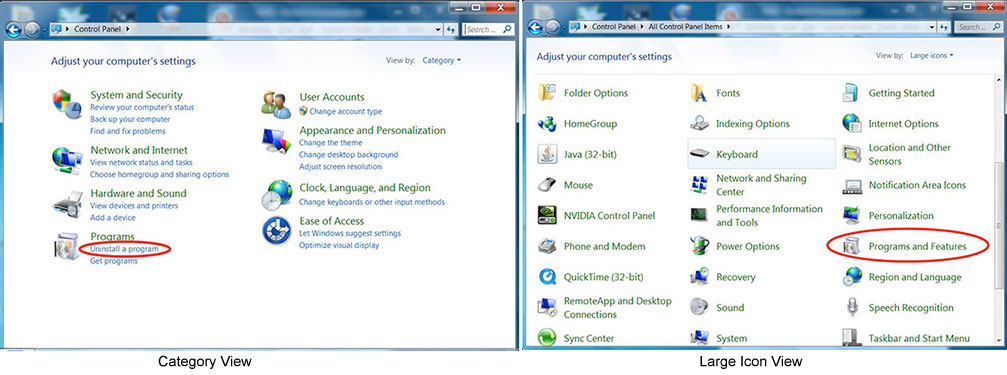1007x375 pixels.
Task: Click search box in Category View window
Action: pyautogui.click(x=488, y=30)
